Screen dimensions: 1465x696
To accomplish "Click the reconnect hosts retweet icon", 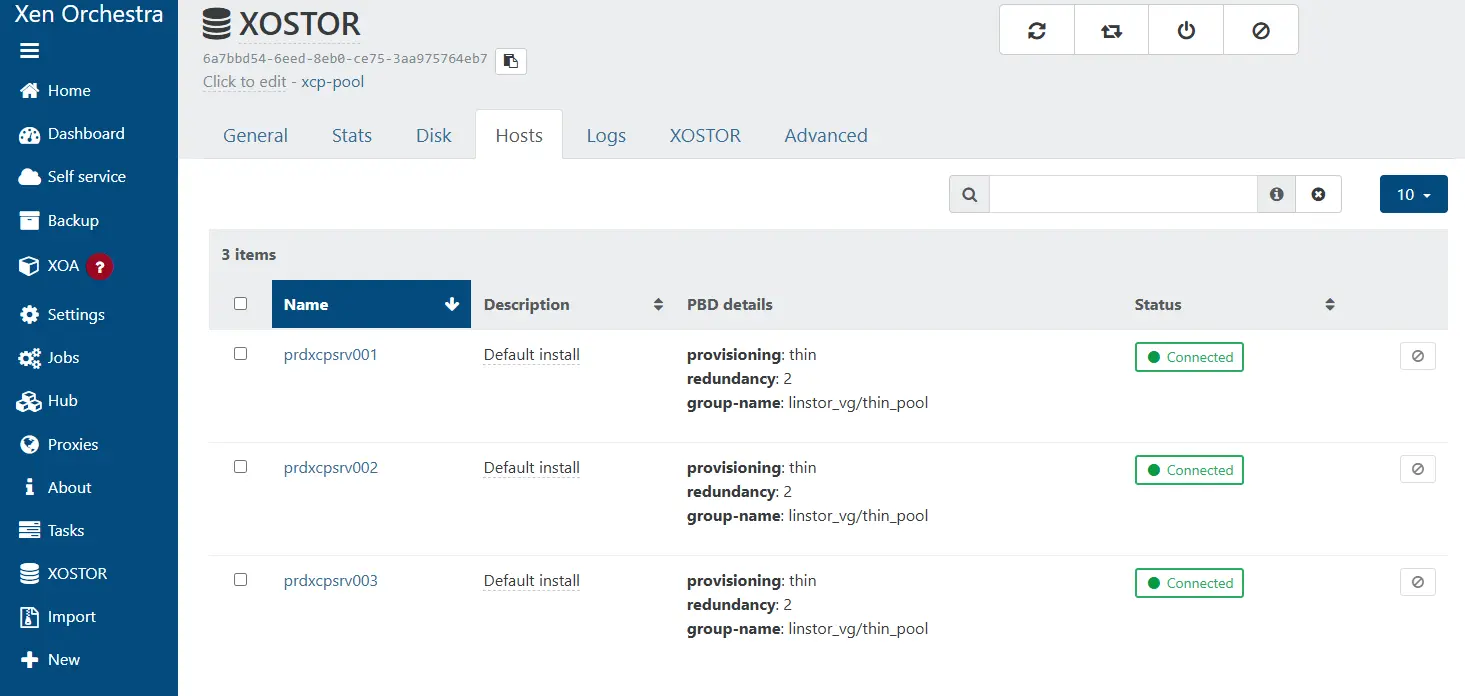I will (1111, 30).
